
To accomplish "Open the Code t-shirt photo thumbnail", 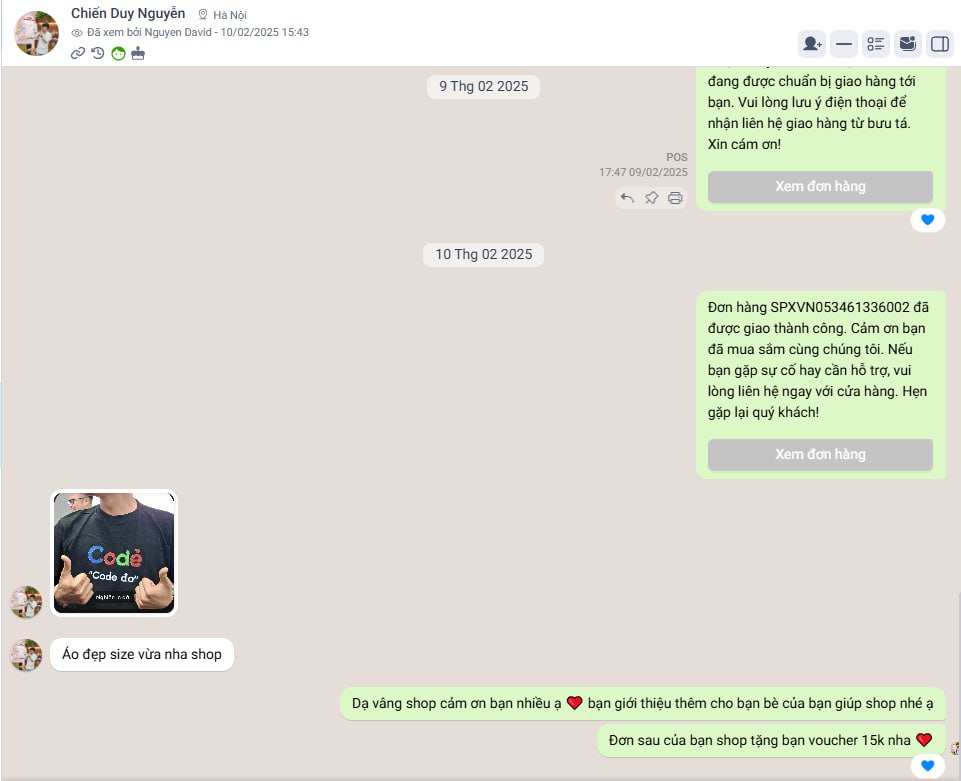I will coord(114,553).
